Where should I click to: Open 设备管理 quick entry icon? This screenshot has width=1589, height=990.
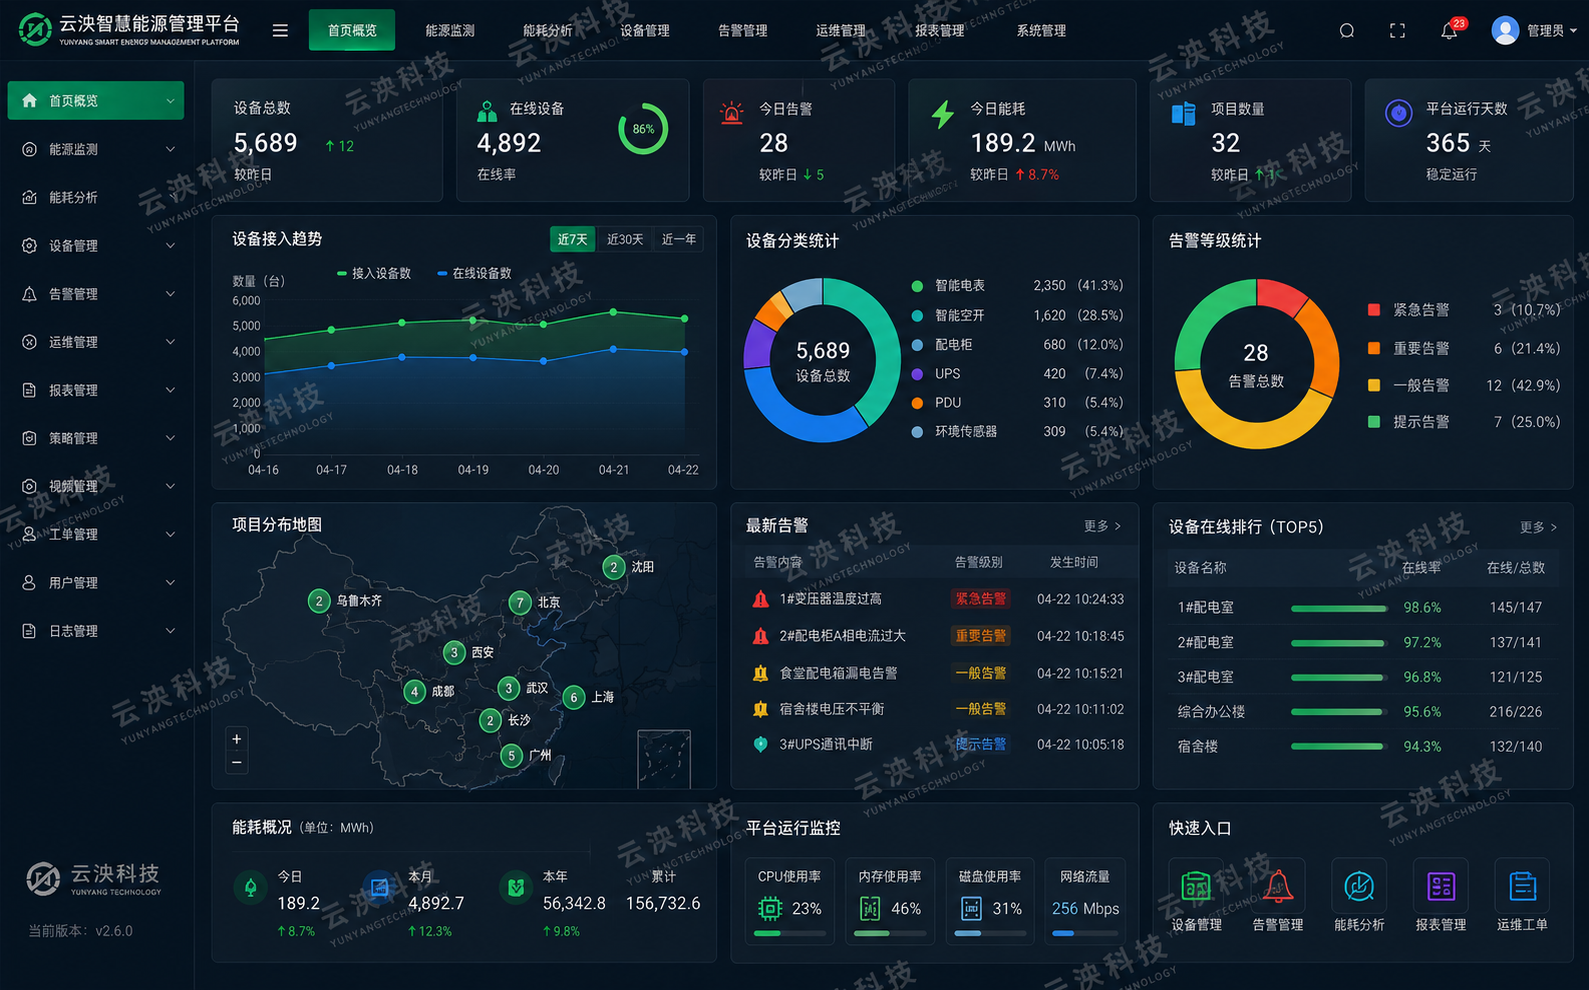(1196, 885)
